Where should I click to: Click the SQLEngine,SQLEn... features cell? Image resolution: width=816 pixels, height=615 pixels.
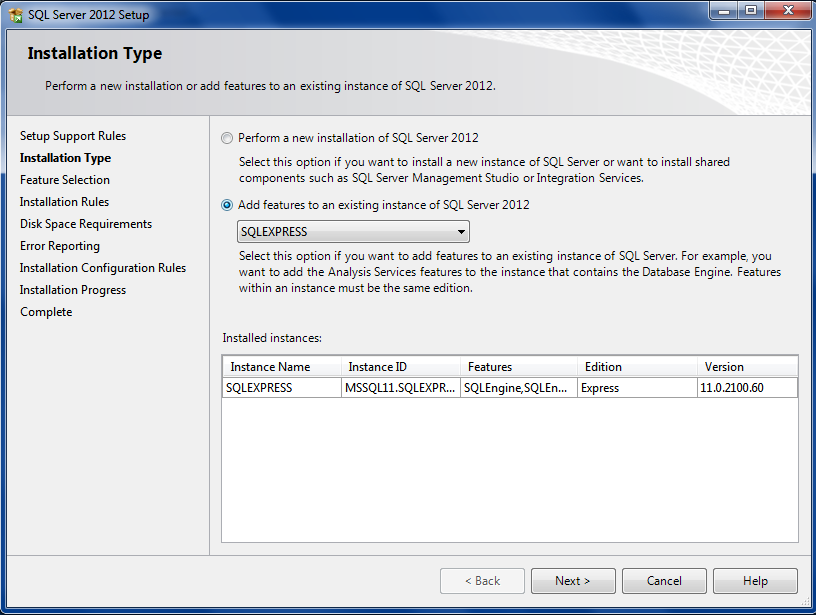[519, 388]
